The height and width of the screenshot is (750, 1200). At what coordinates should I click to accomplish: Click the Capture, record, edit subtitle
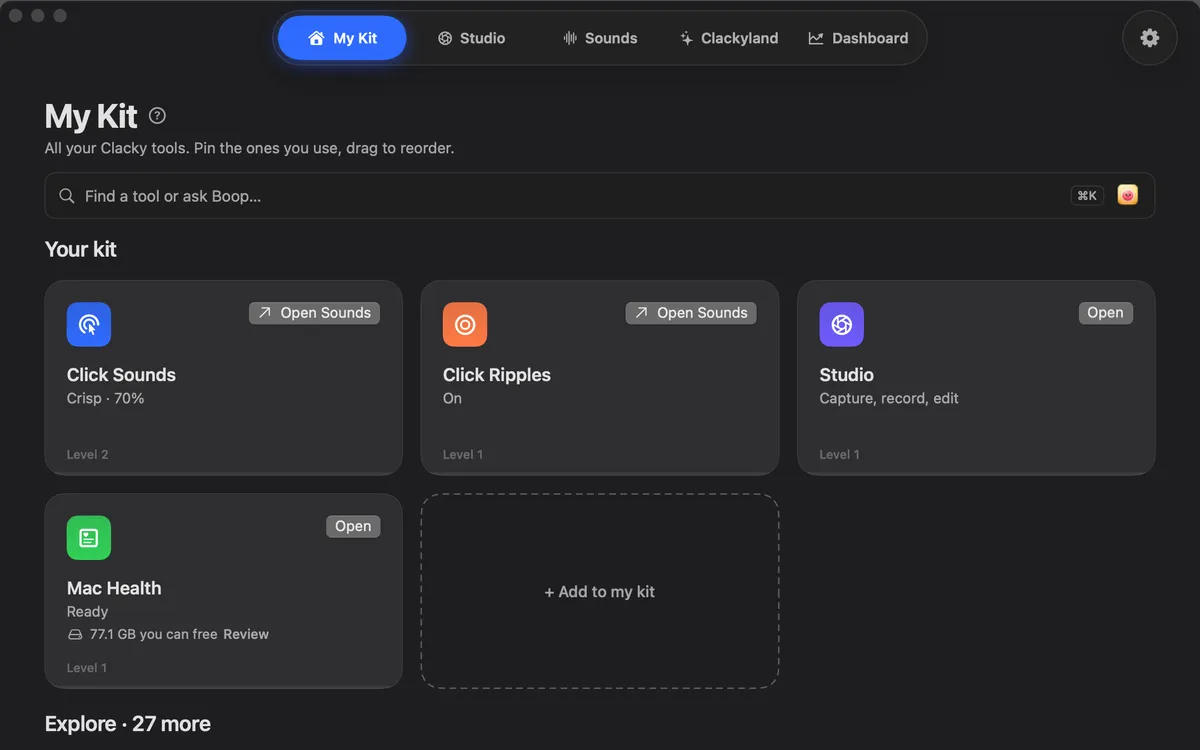[889, 398]
